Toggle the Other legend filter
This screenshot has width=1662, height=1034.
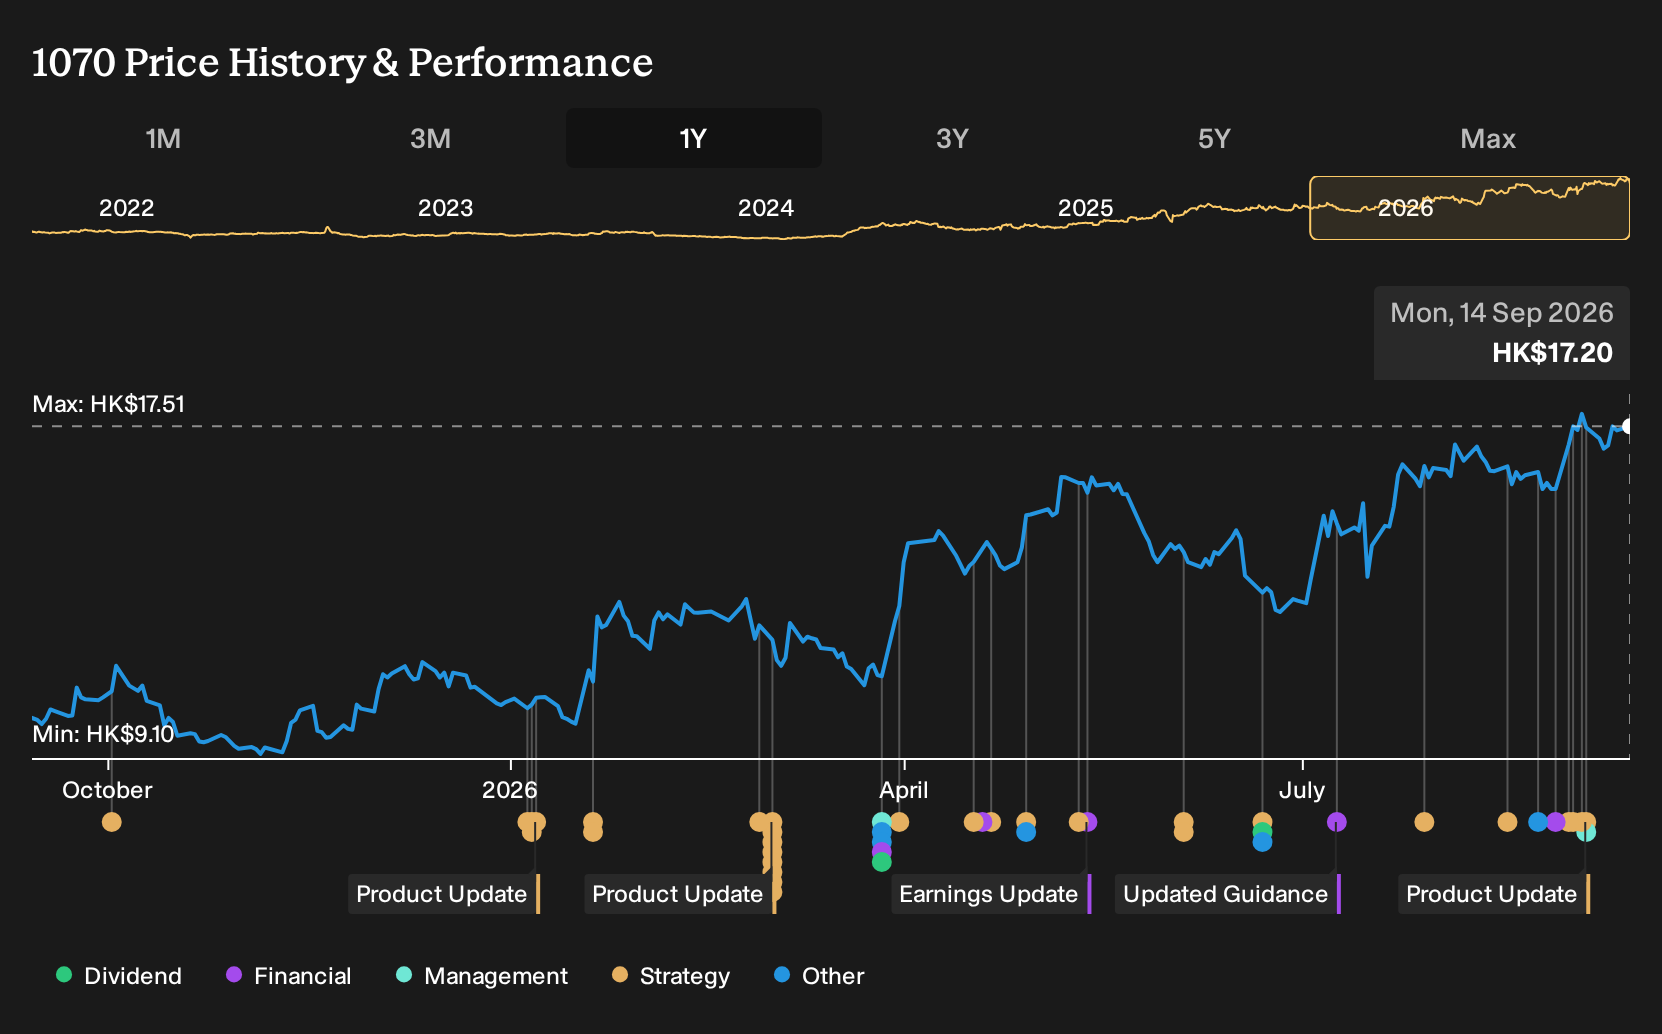pyautogui.click(x=819, y=976)
